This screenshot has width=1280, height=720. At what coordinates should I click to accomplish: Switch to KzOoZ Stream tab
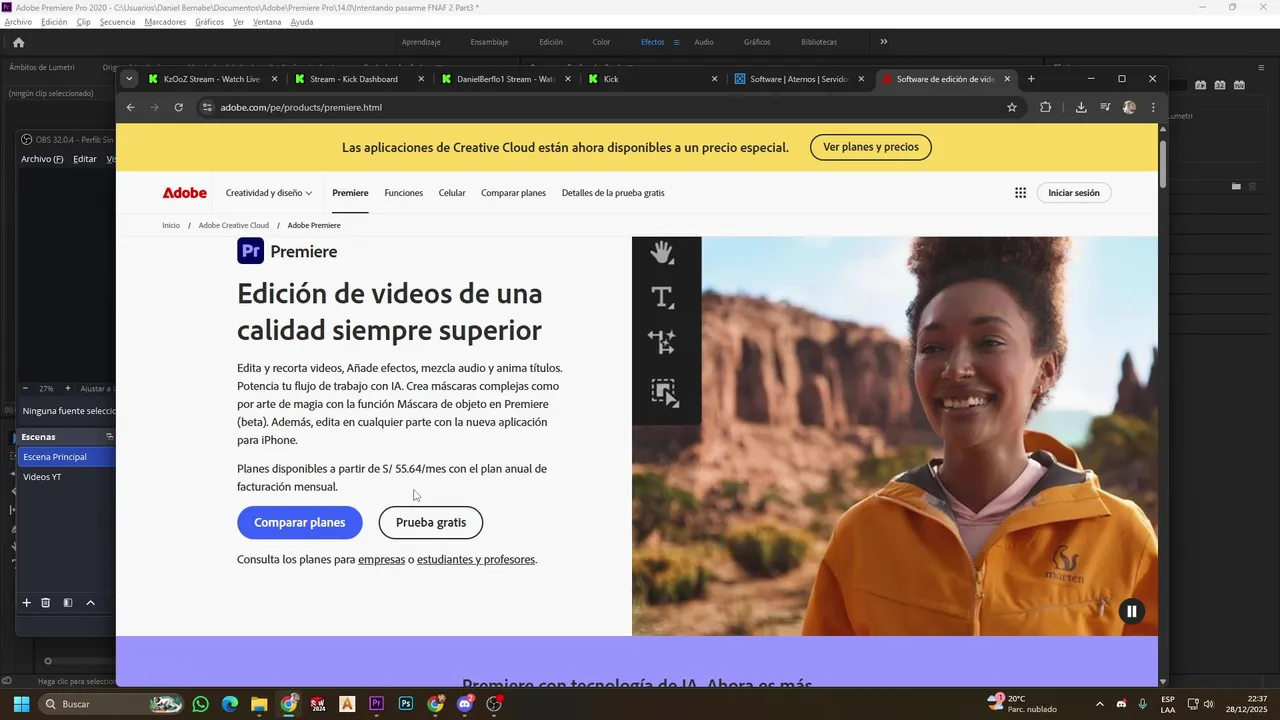point(211,79)
